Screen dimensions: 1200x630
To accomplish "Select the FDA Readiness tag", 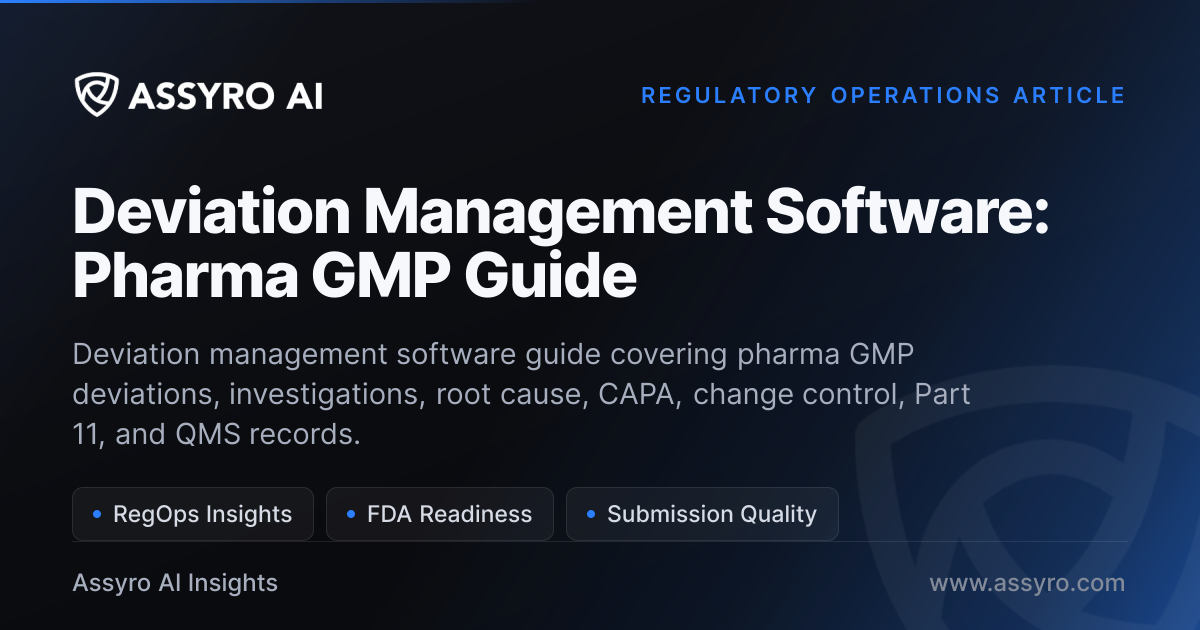I will point(440,514).
